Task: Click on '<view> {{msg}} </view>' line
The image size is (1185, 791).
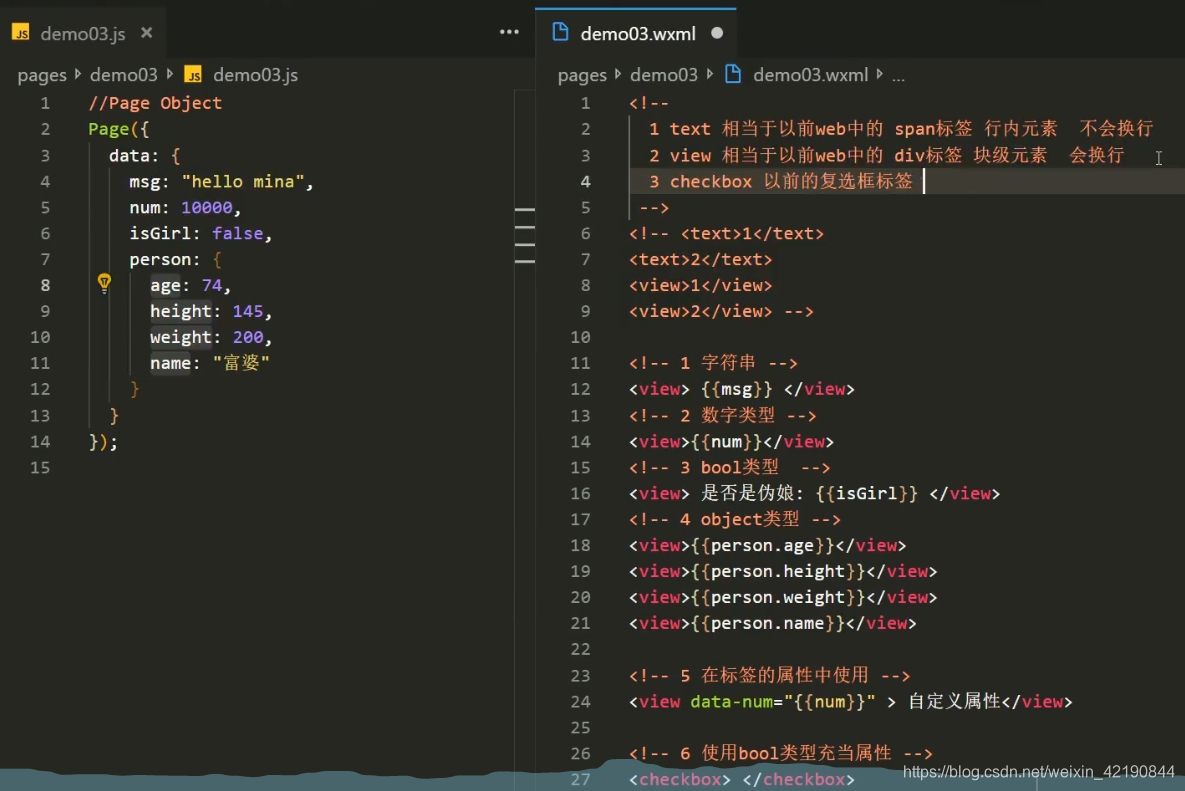Action: point(741,389)
